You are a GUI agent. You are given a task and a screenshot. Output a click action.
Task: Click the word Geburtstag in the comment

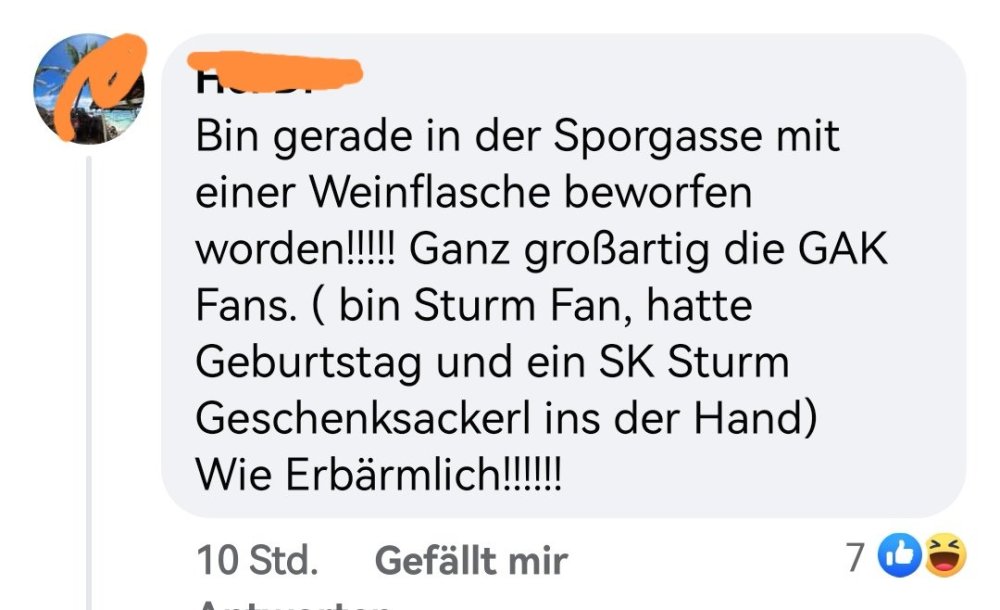coord(308,363)
